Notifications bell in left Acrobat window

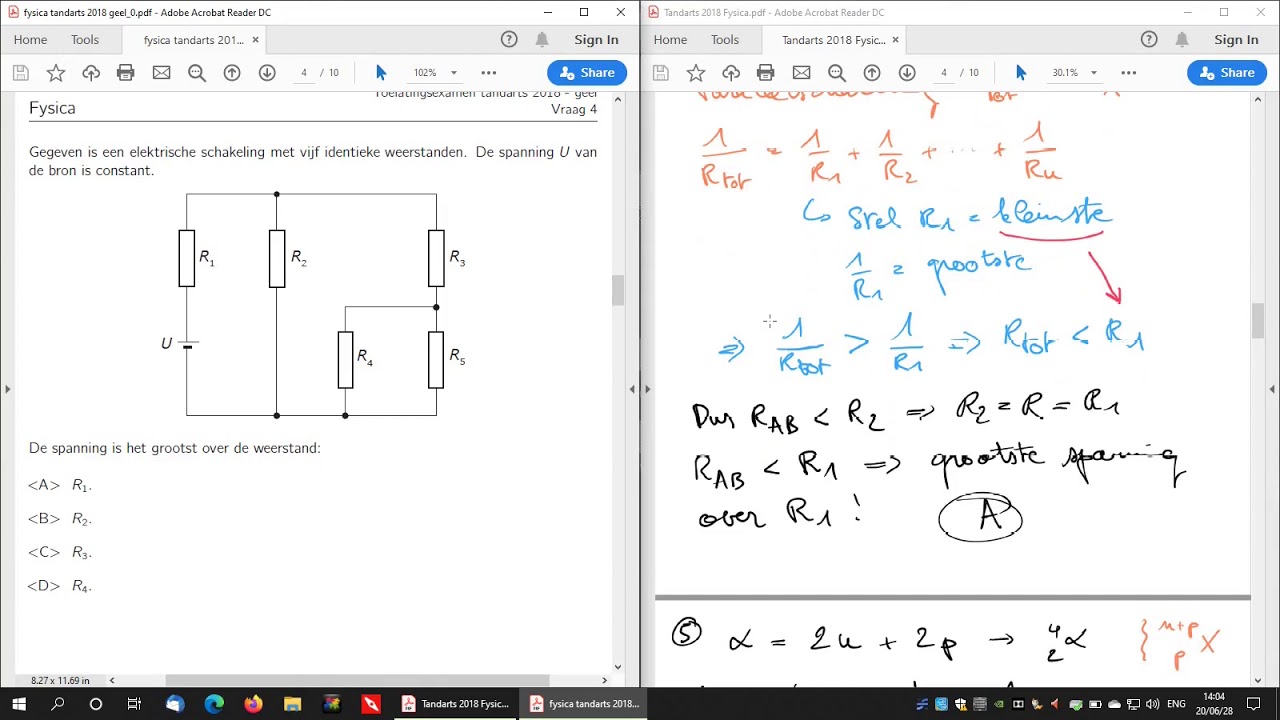tap(542, 40)
